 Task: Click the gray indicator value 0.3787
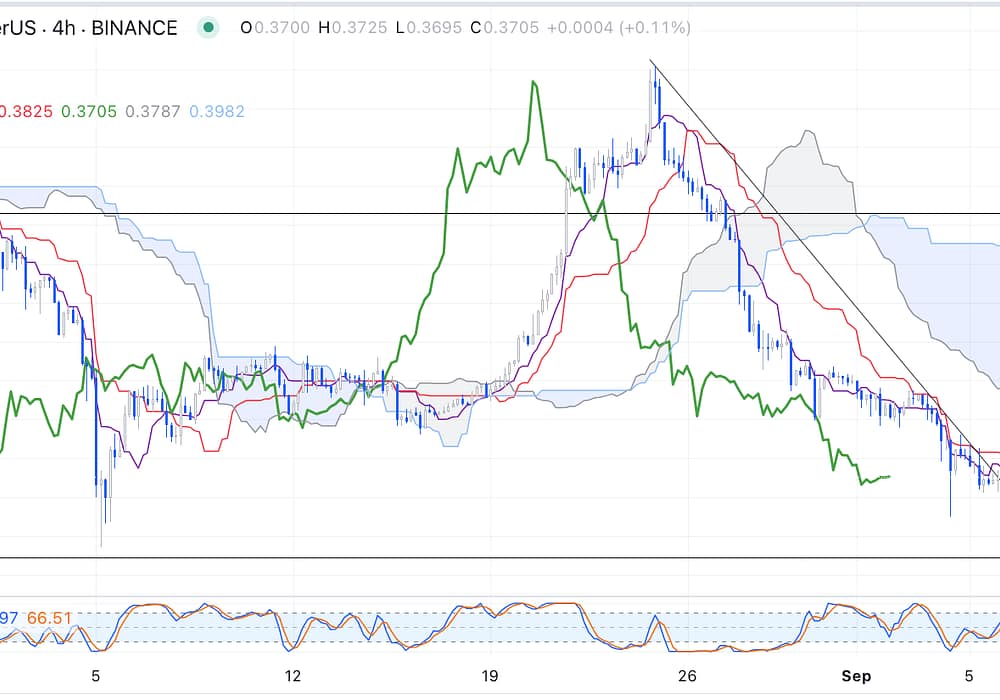(x=153, y=111)
